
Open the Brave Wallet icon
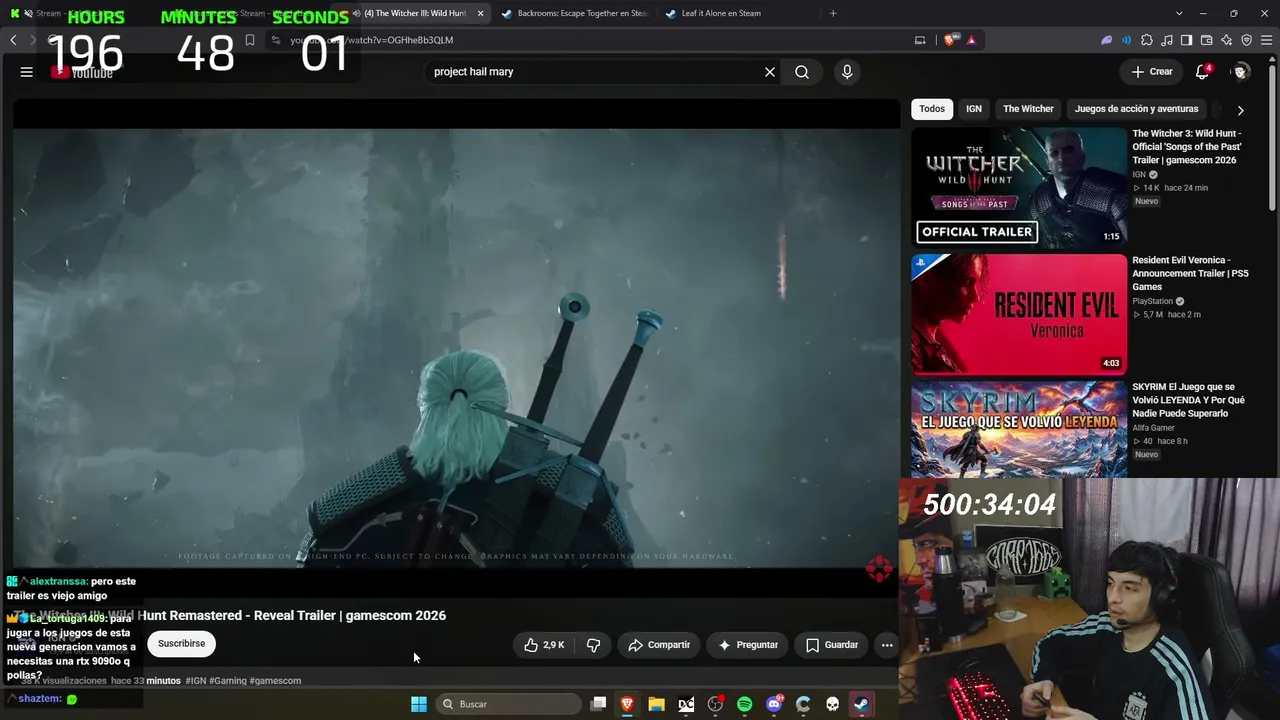[x=1206, y=40]
